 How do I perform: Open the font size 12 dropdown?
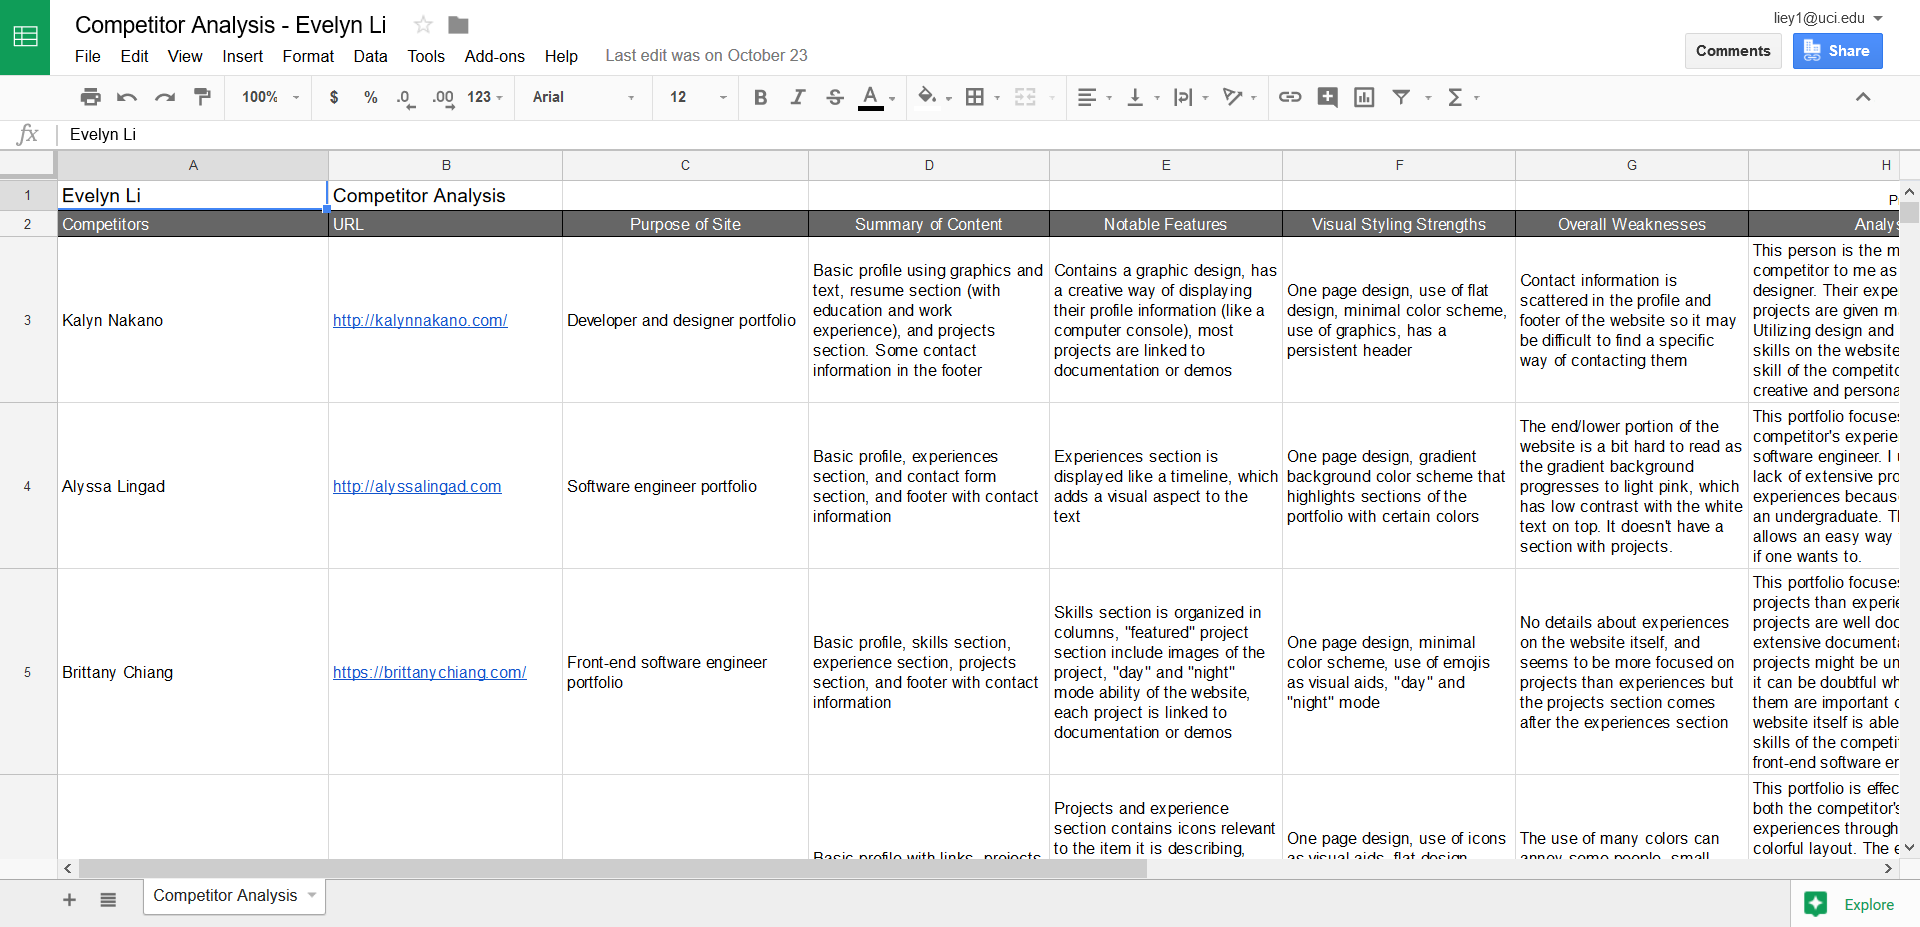698,97
